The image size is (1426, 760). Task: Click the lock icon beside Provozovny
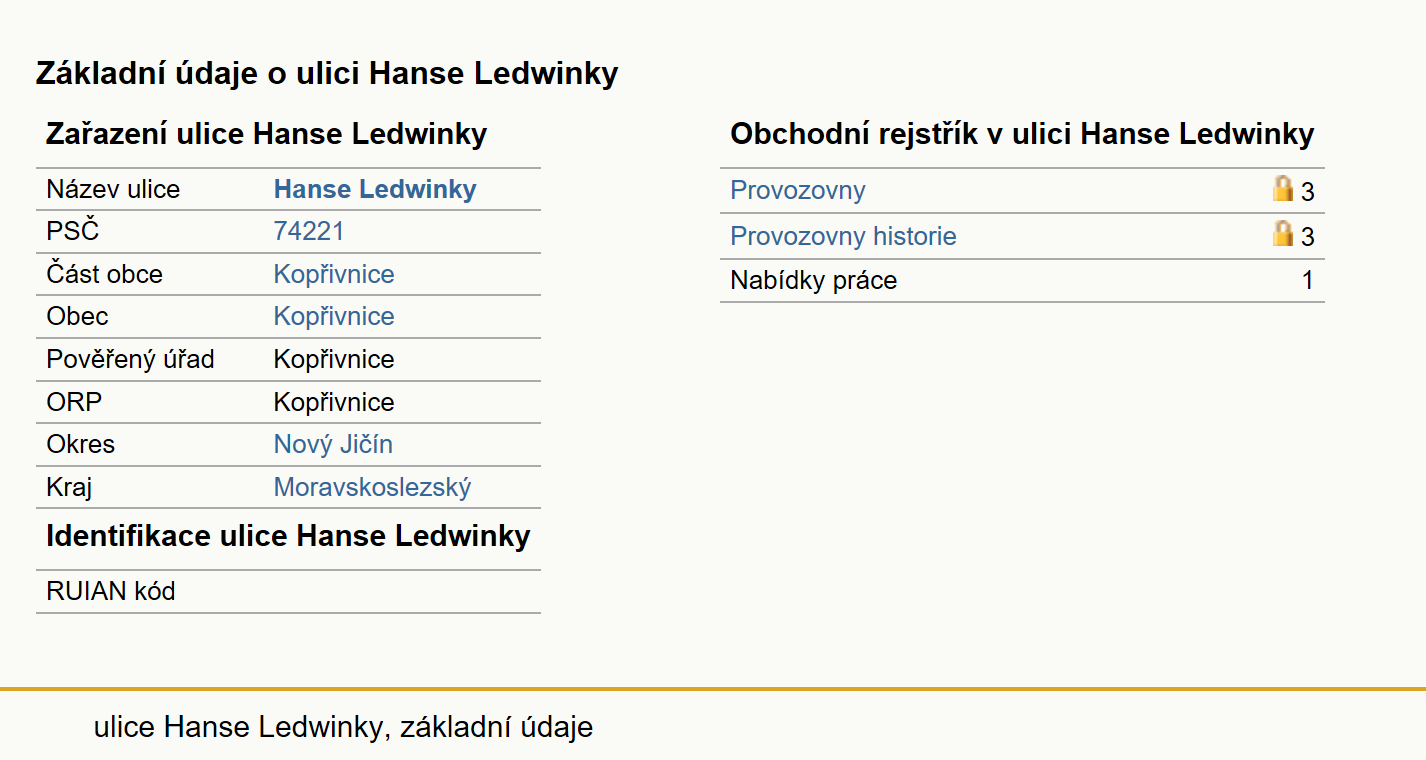pyautogui.click(x=1283, y=188)
